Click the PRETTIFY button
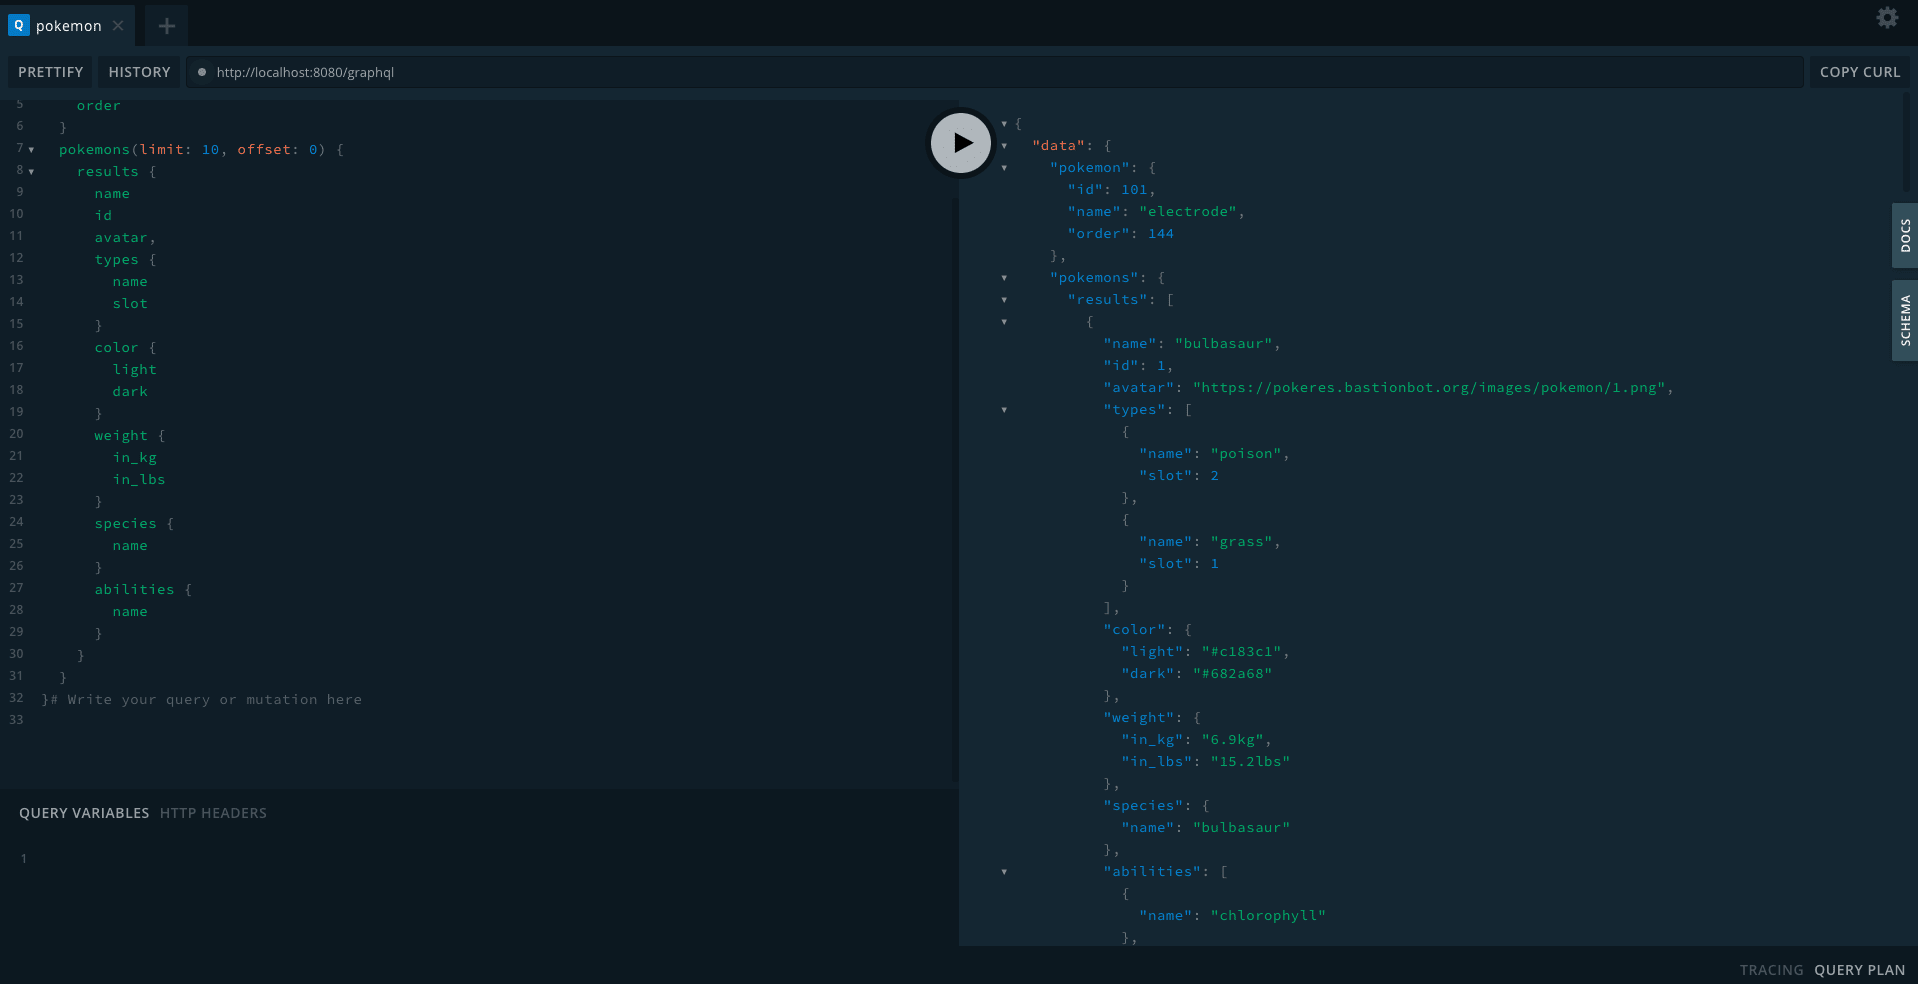Screen dimensions: 1918x984 pyautogui.click(x=49, y=71)
